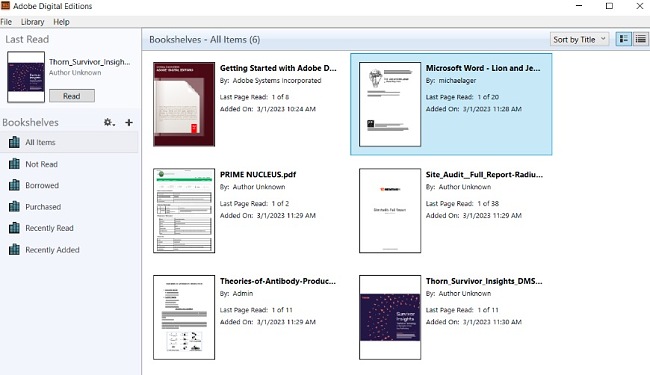Screen dimensions: 650x375
Task: Click 'Thorn_Survivor_Insigh...' title in Last Read
Action: (x=90, y=62)
